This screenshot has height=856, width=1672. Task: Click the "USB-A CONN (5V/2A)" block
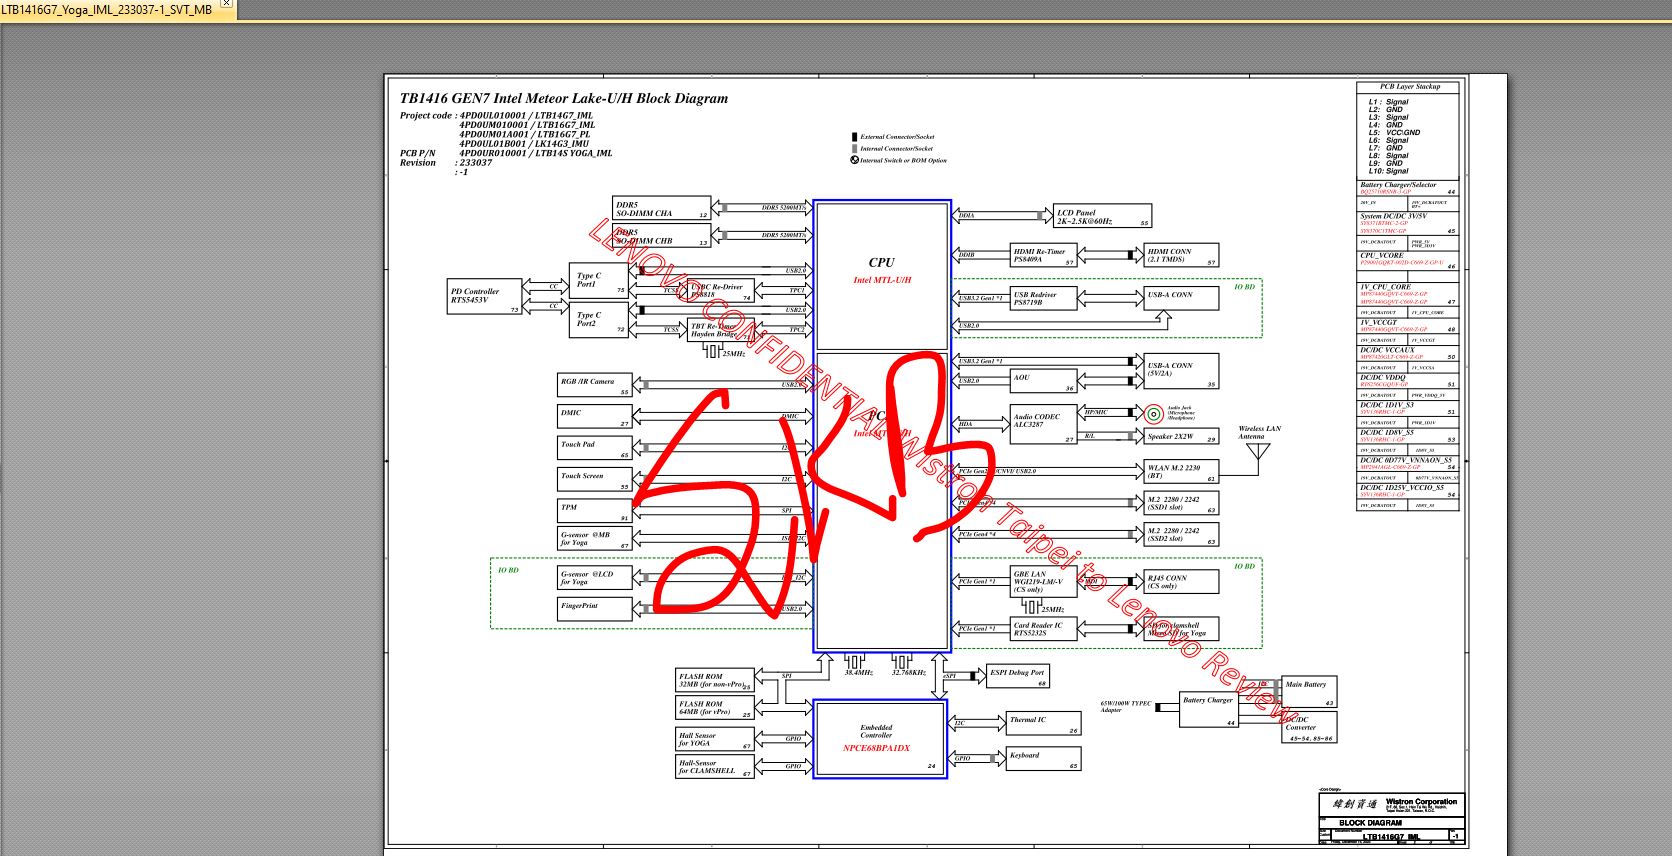click(x=1182, y=371)
